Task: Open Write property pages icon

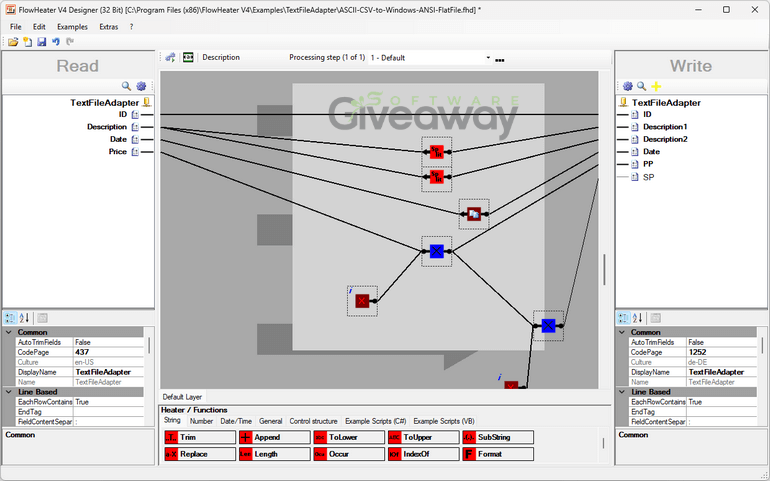Action: pyautogui.click(x=656, y=318)
